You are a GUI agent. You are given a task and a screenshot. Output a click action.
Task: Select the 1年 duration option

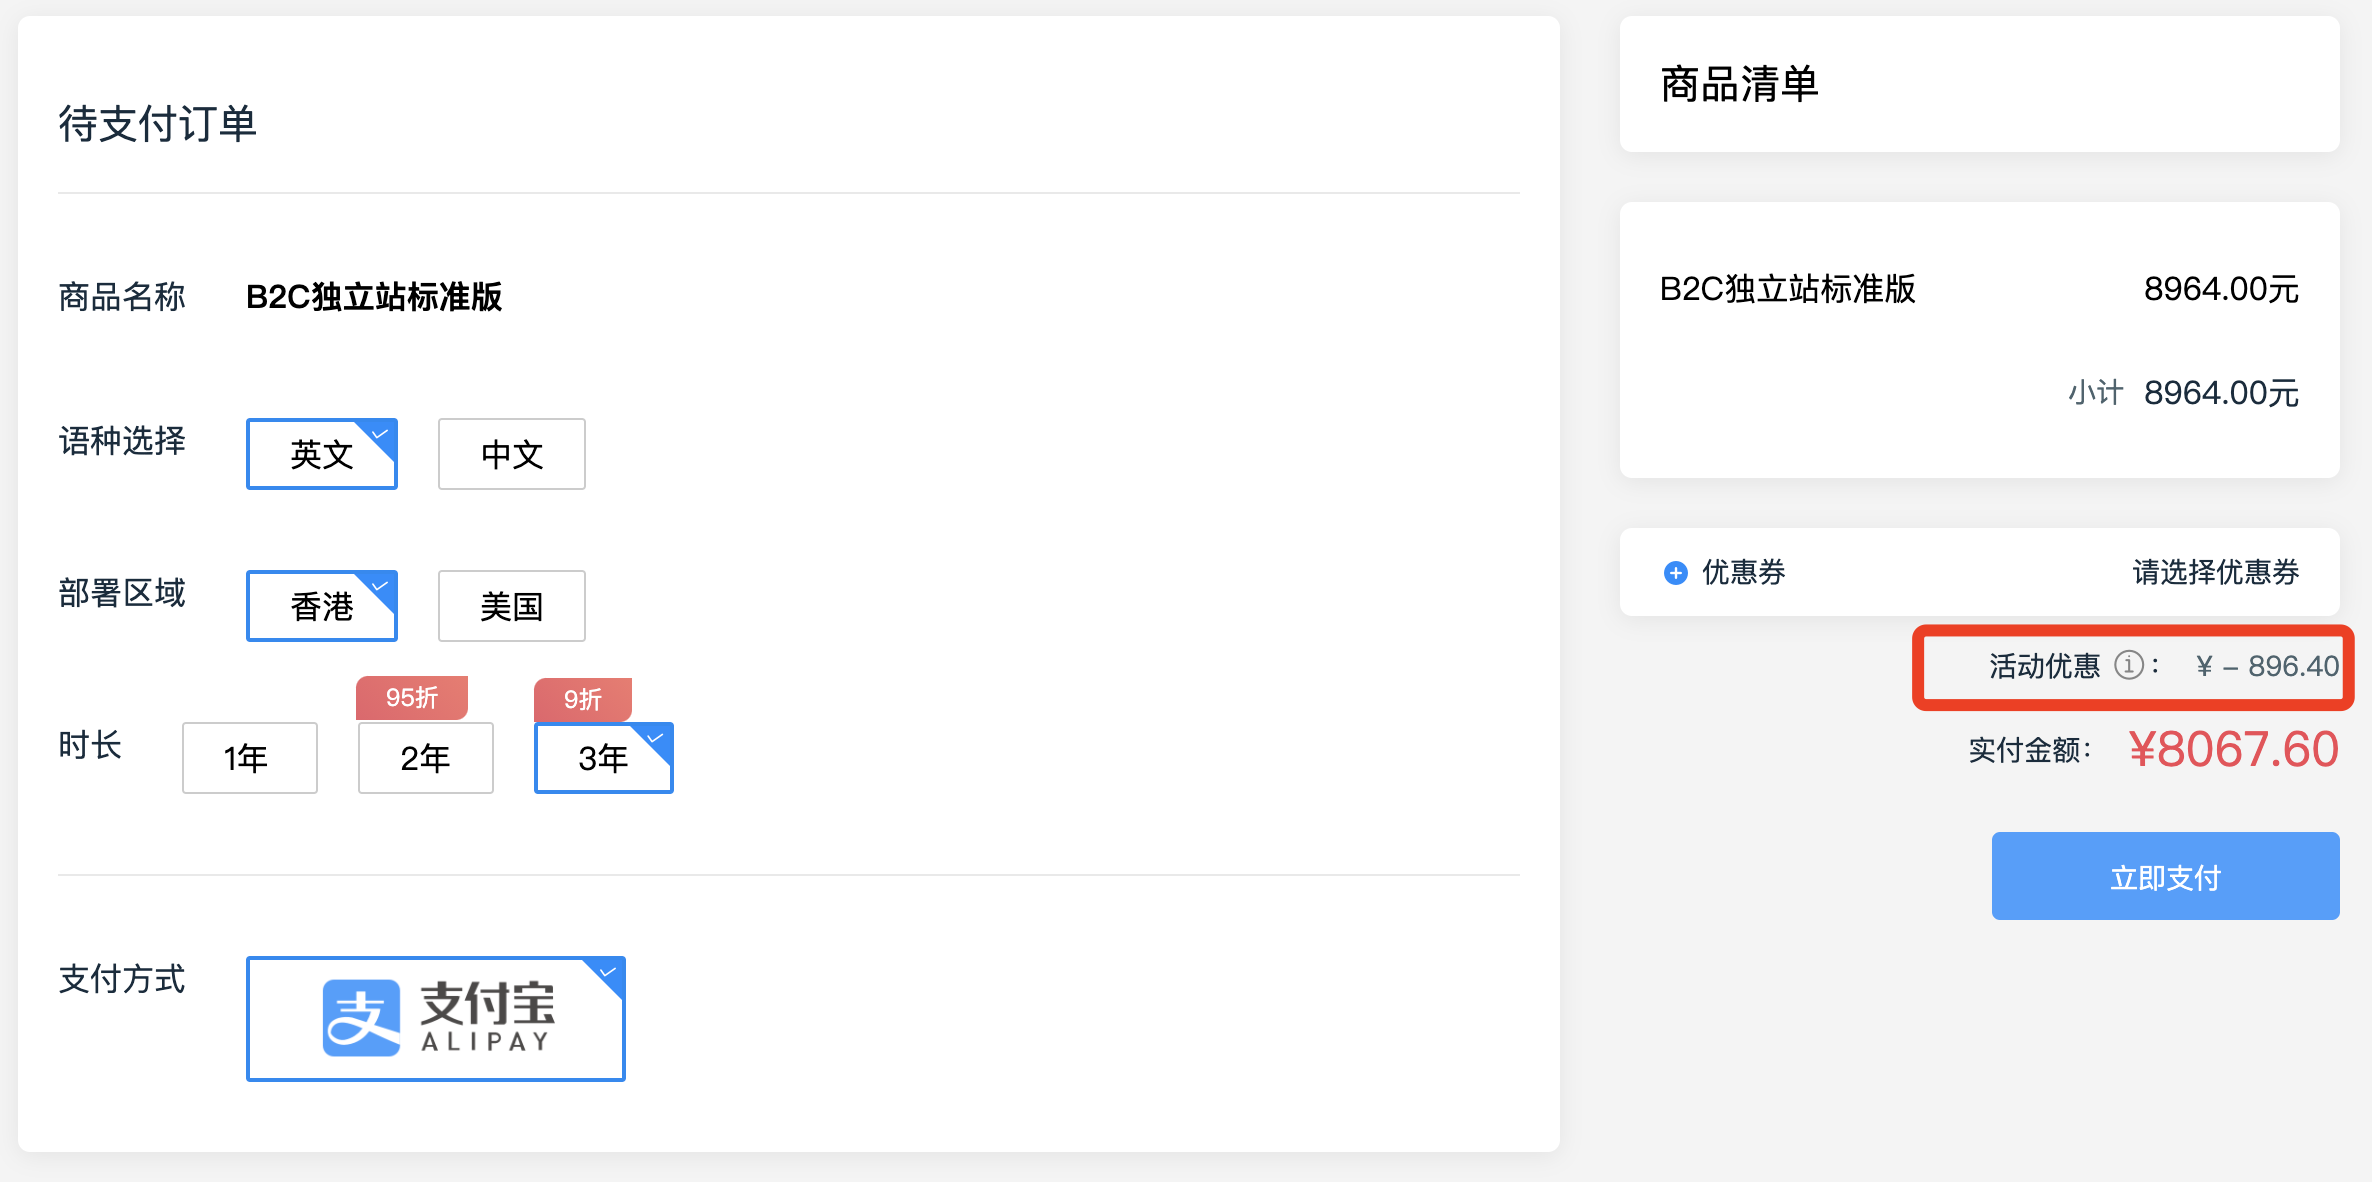(249, 758)
